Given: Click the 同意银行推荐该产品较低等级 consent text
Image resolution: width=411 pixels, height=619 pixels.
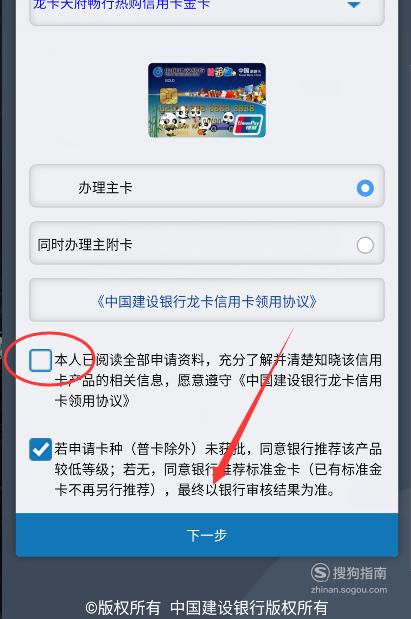Looking at the screenshot, I should [x=218, y=469].
